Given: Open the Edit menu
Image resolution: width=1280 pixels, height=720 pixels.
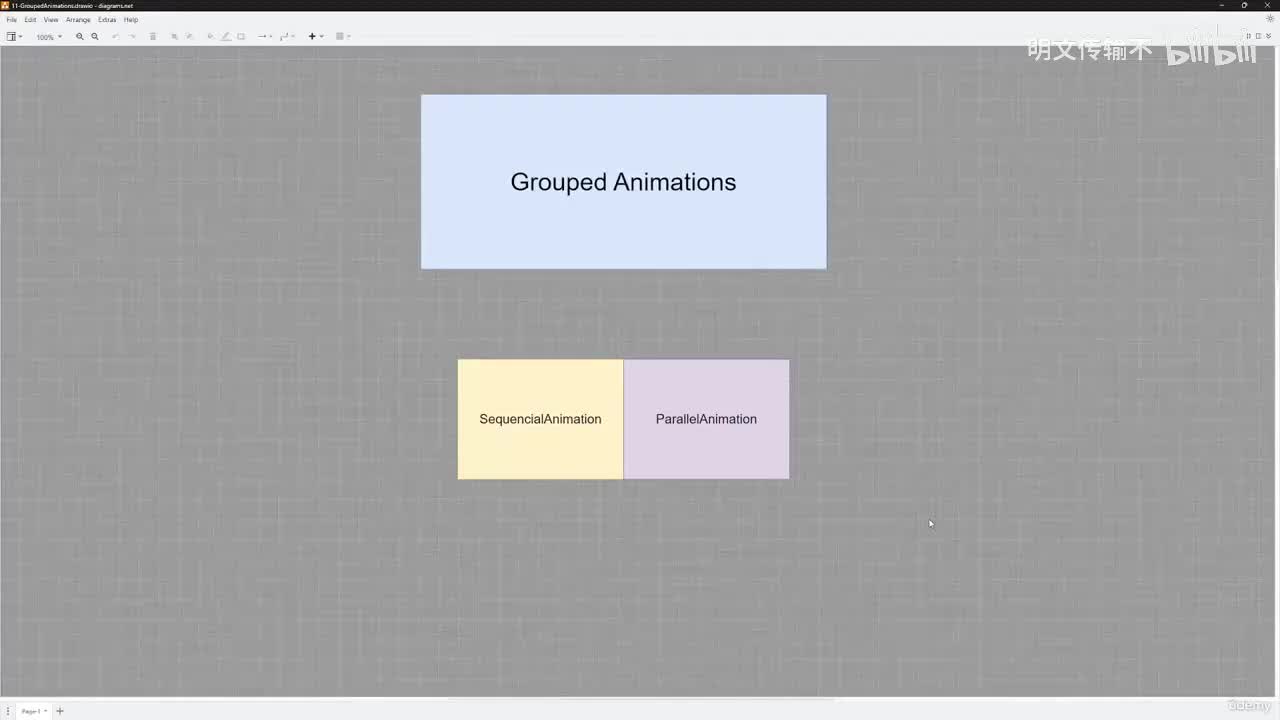Looking at the screenshot, I should pos(30,20).
